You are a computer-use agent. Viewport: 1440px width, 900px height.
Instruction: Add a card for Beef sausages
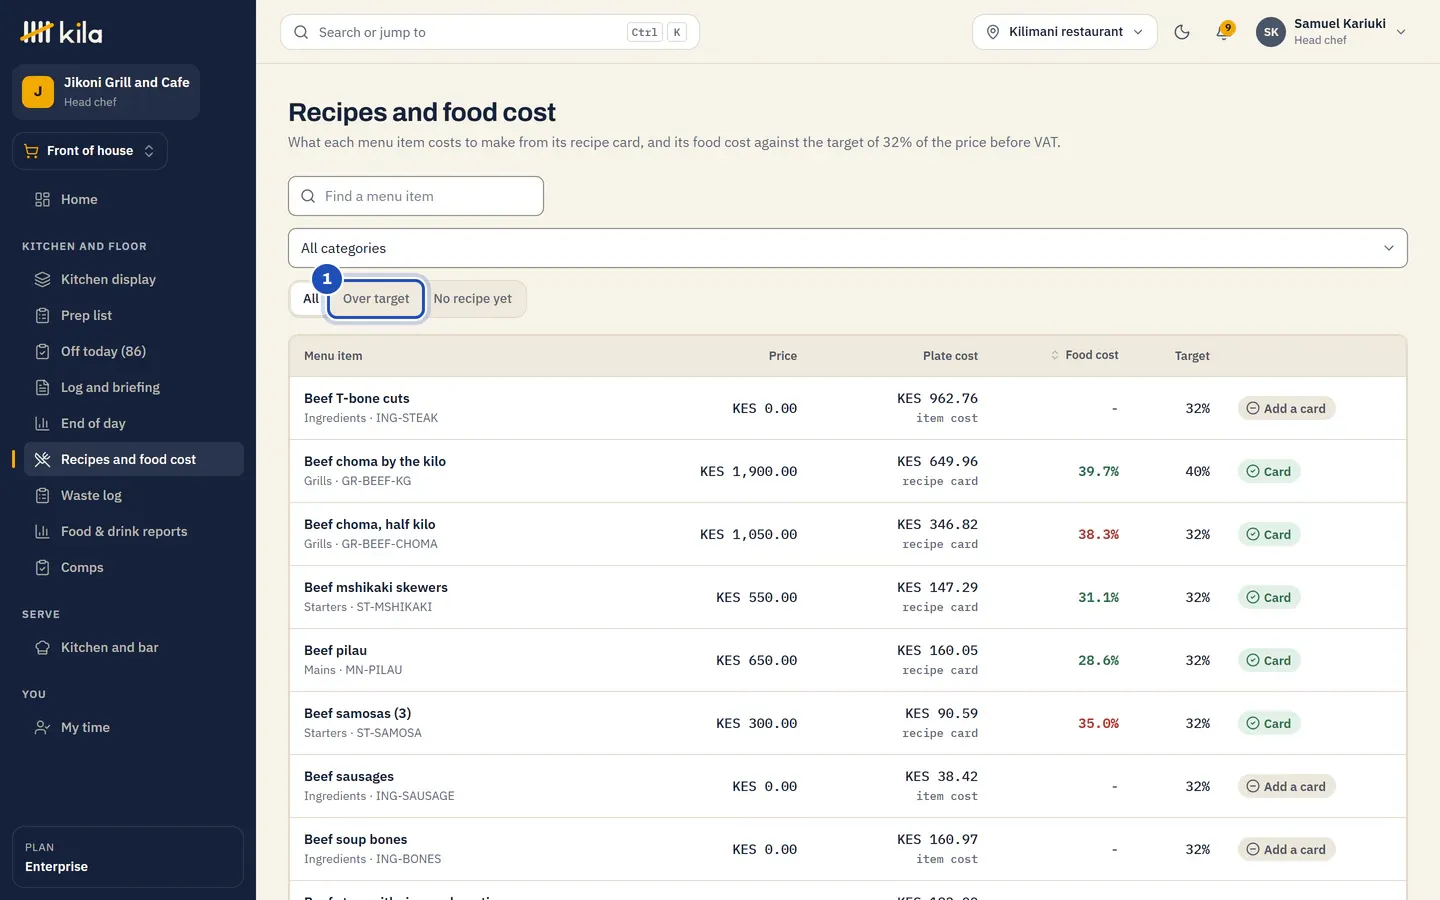pyautogui.click(x=1286, y=786)
